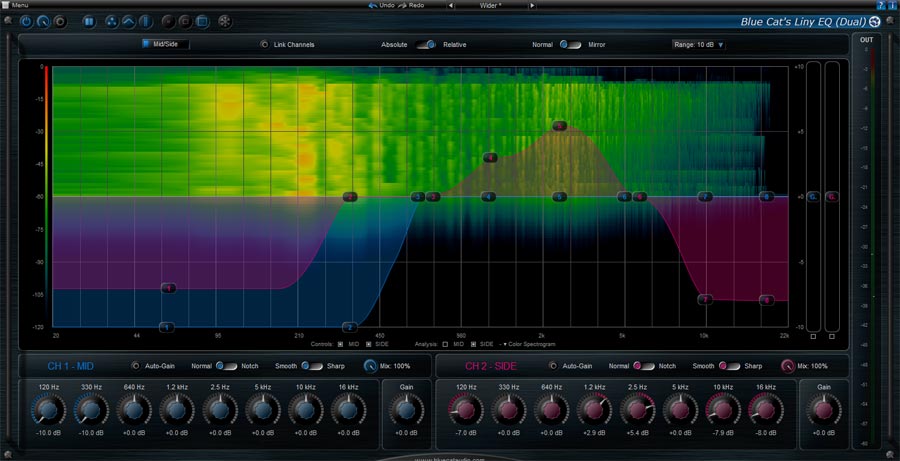The image size is (900, 461).
Task: Toggle Controls SIDE checkbox
Action: coord(369,344)
